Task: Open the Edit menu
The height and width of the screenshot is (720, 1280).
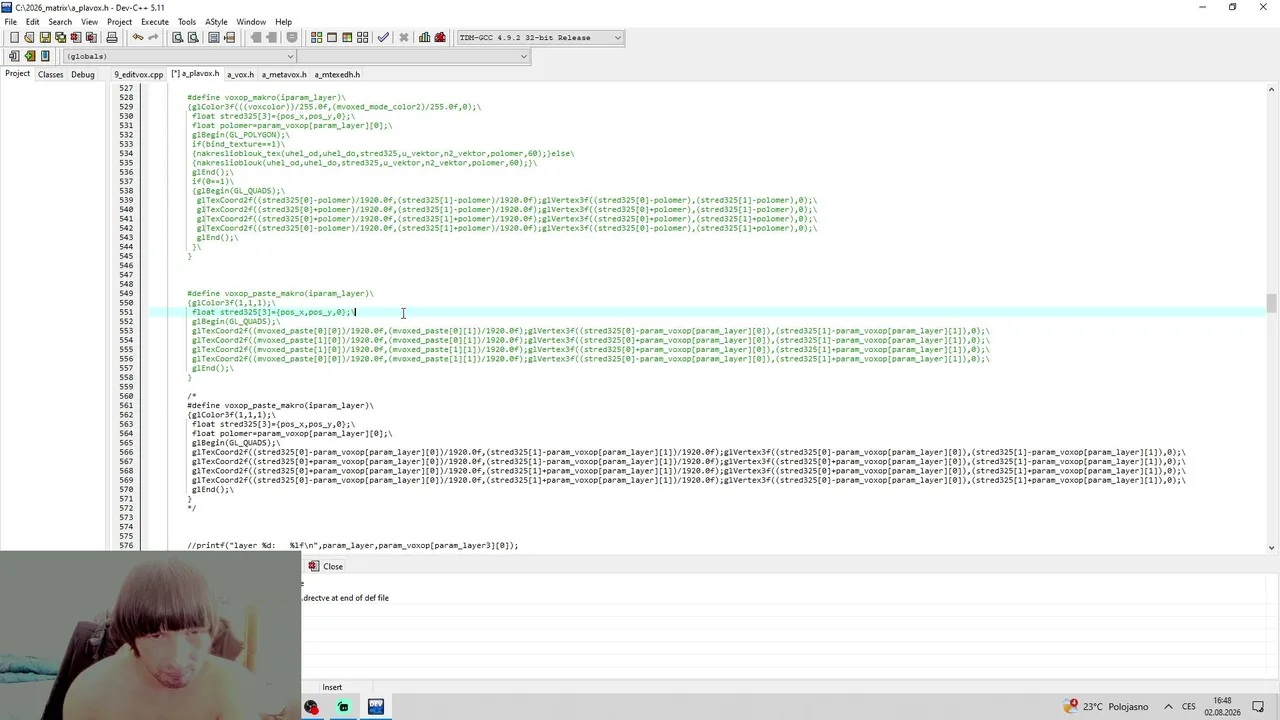Action: coord(32,21)
